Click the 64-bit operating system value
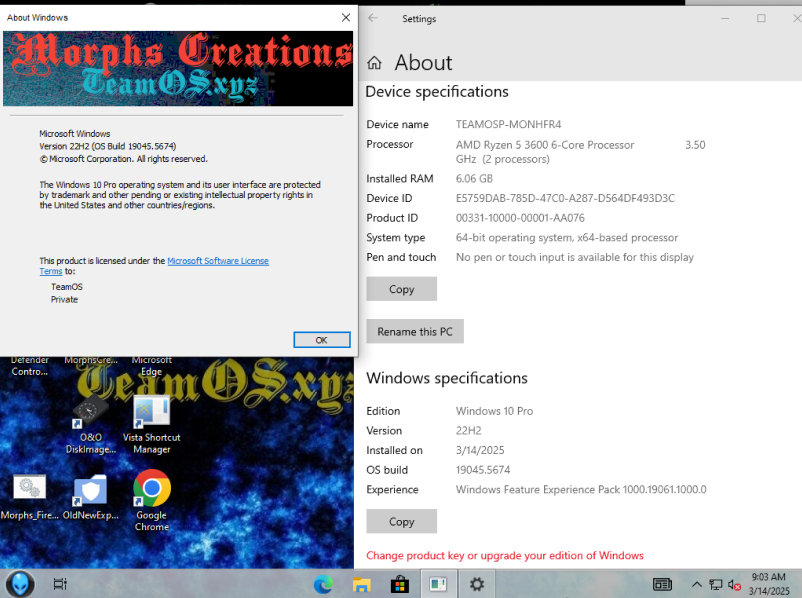Image resolution: width=802 pixels, height=598 pixels. (x=567, y=237)
